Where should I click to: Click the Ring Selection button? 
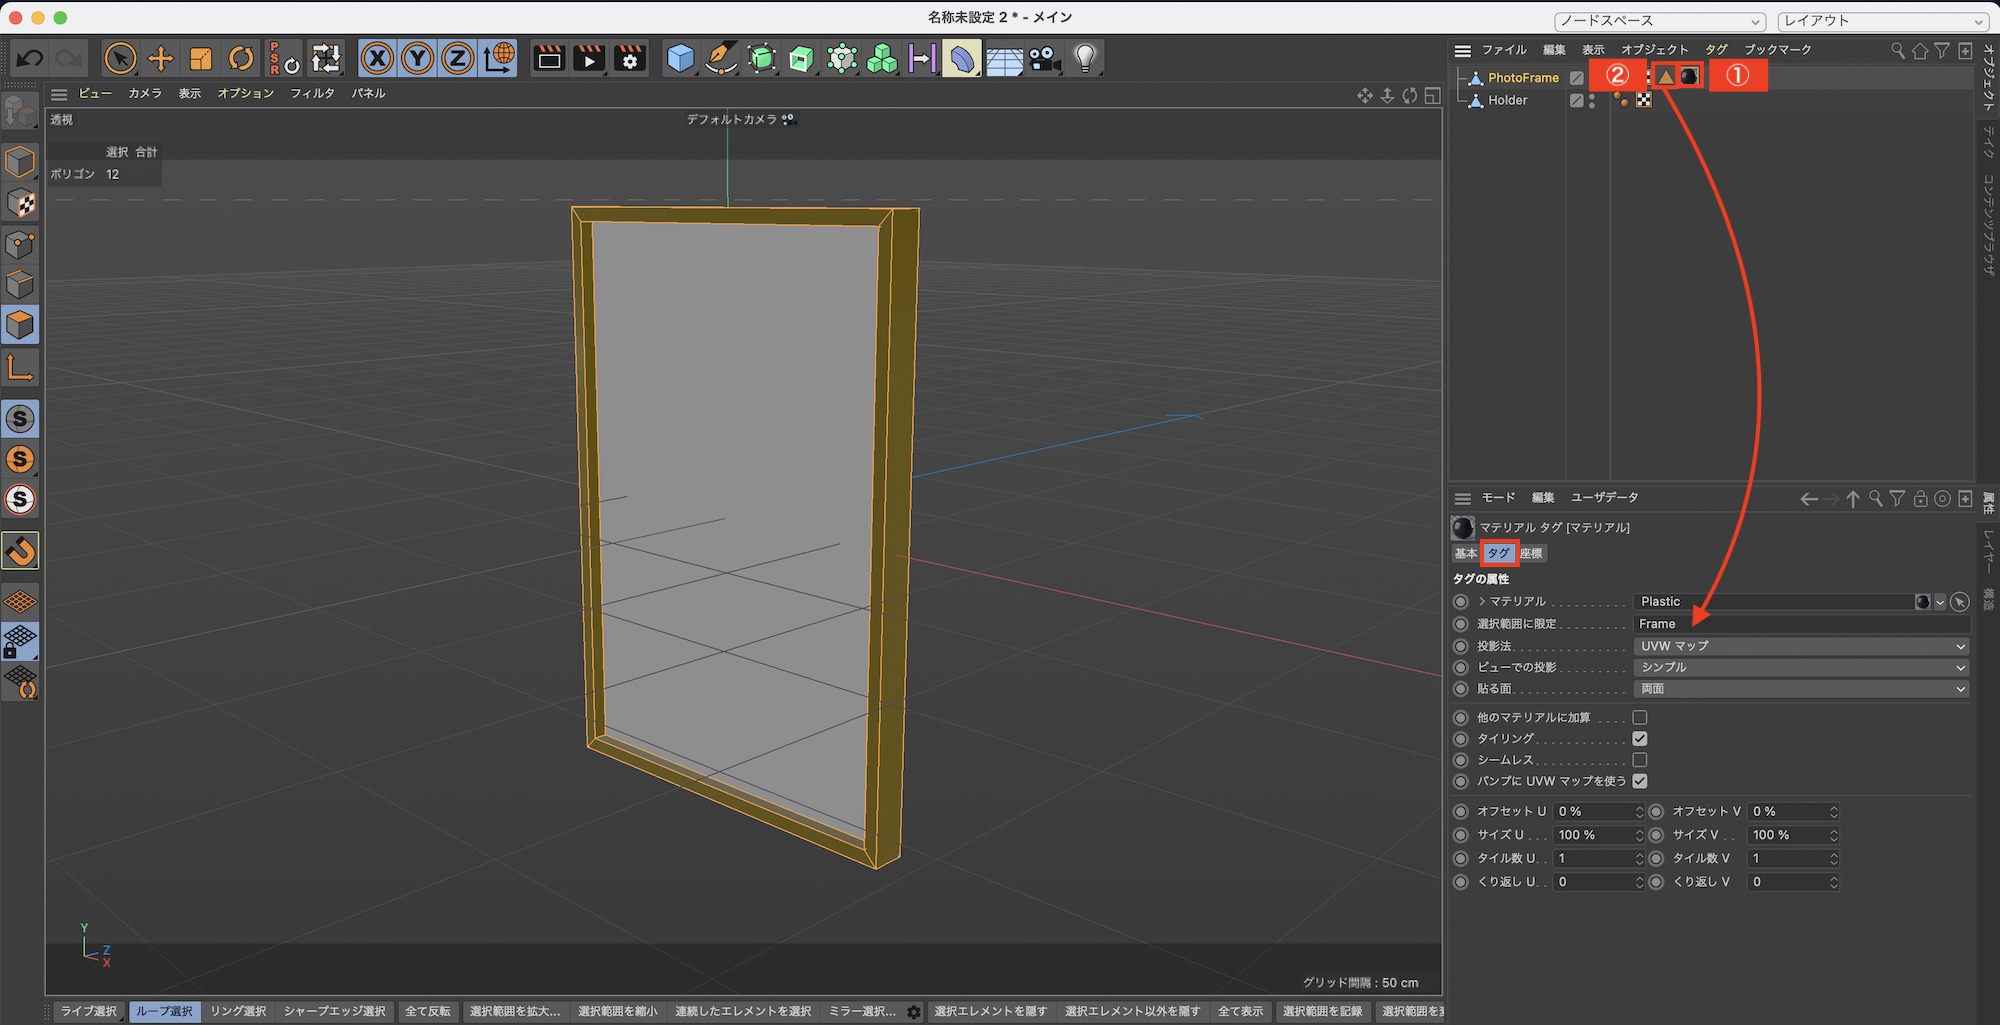[238, 1011]
